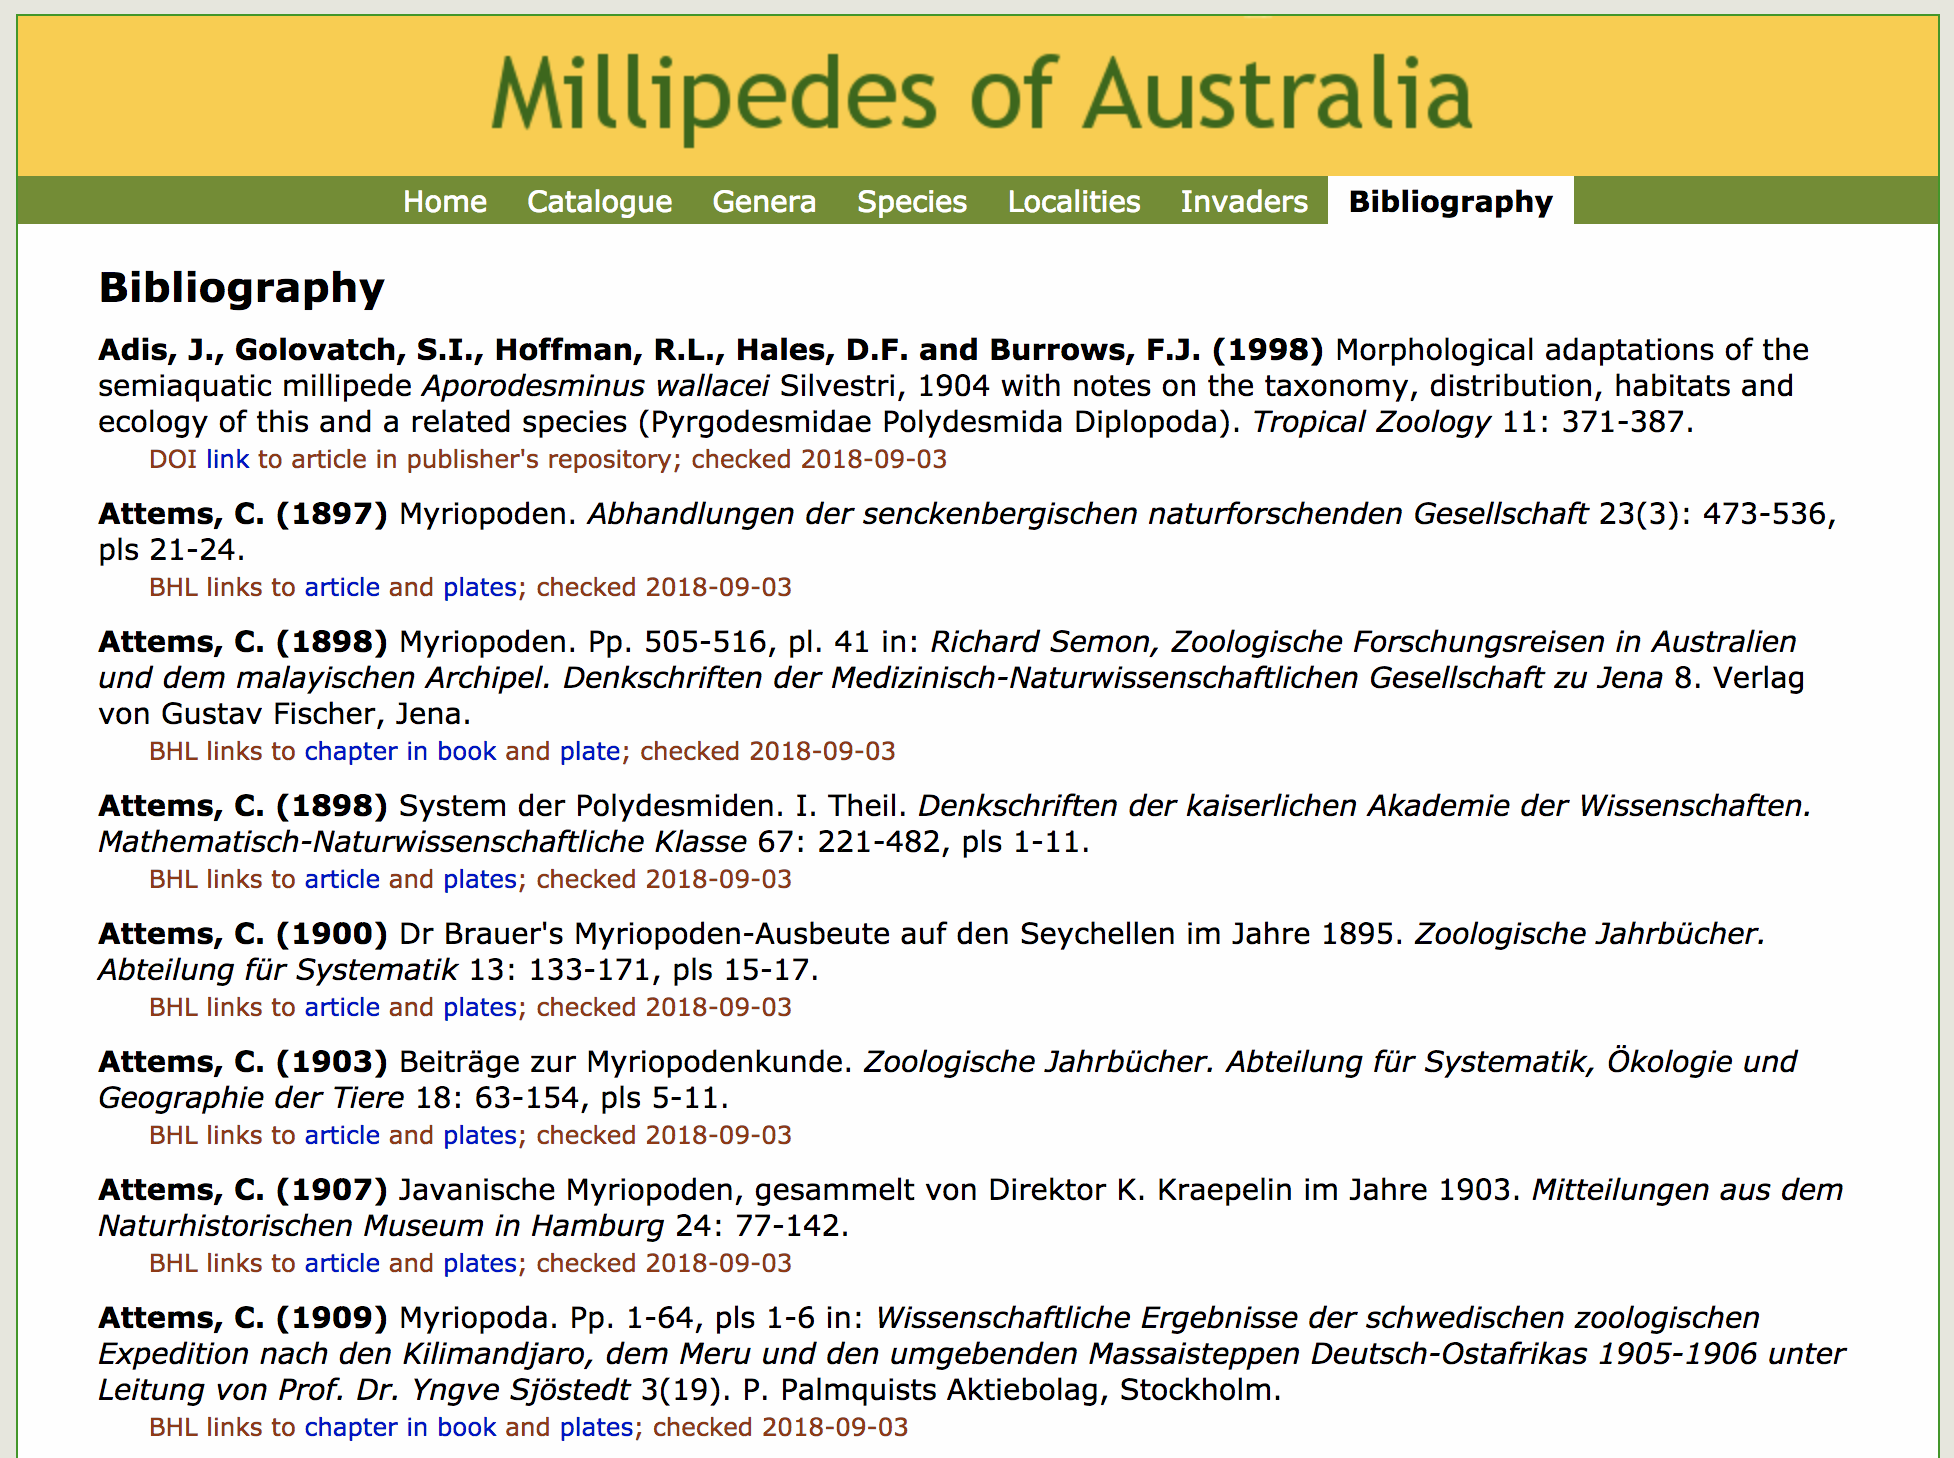Open article link for System der Polydesmiden
1954x1458 pixels.
click(x=342, y=879)
